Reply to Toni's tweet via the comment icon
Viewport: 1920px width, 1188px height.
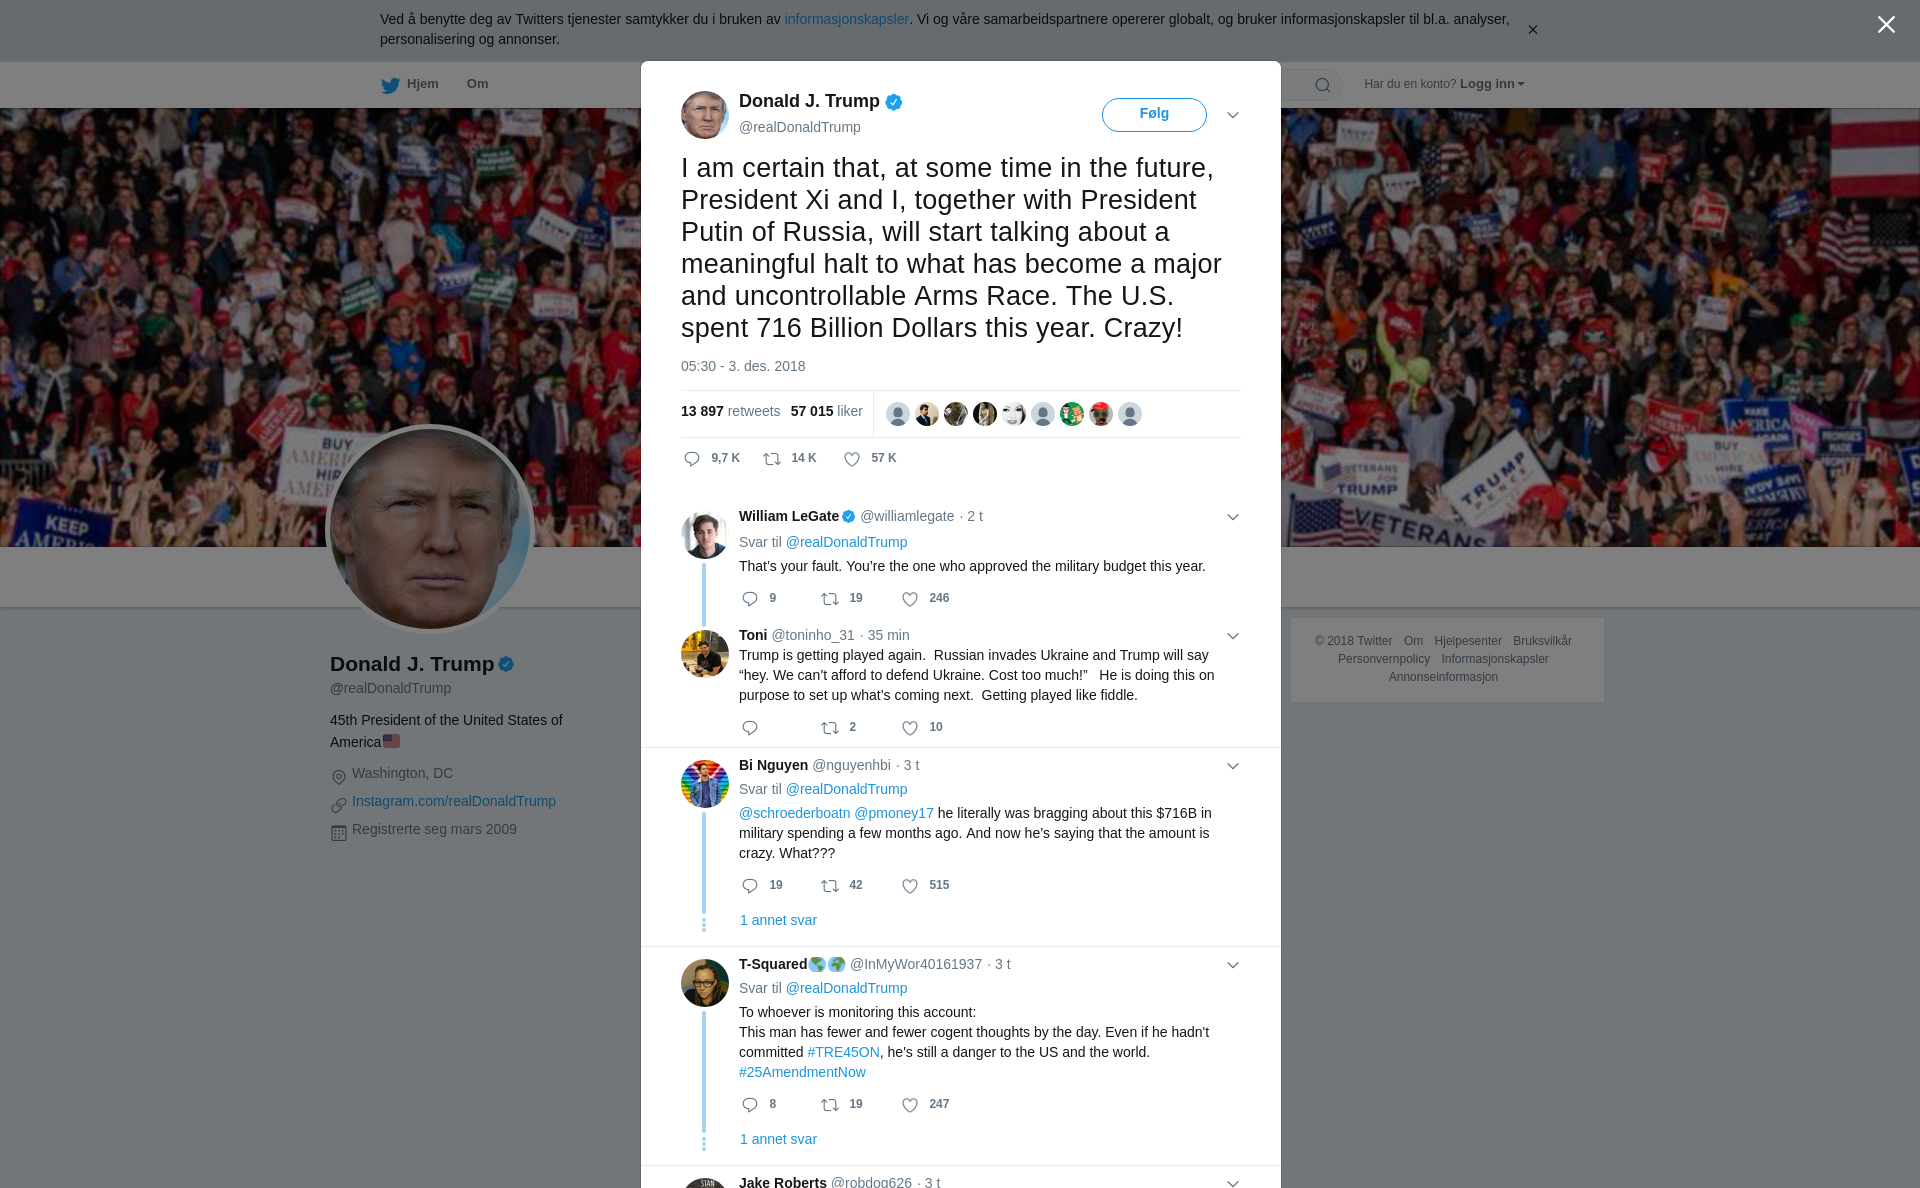pos(750,728)
